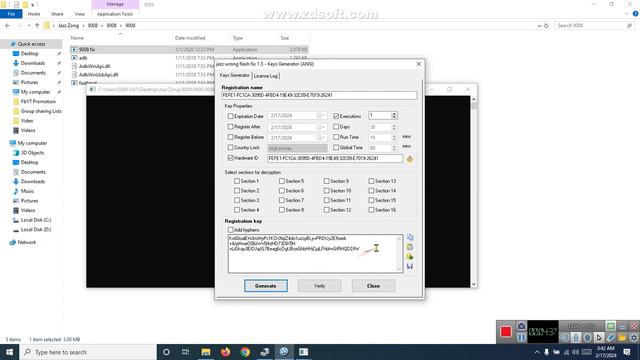Copy registration key with the top side icon

[410, 238]
